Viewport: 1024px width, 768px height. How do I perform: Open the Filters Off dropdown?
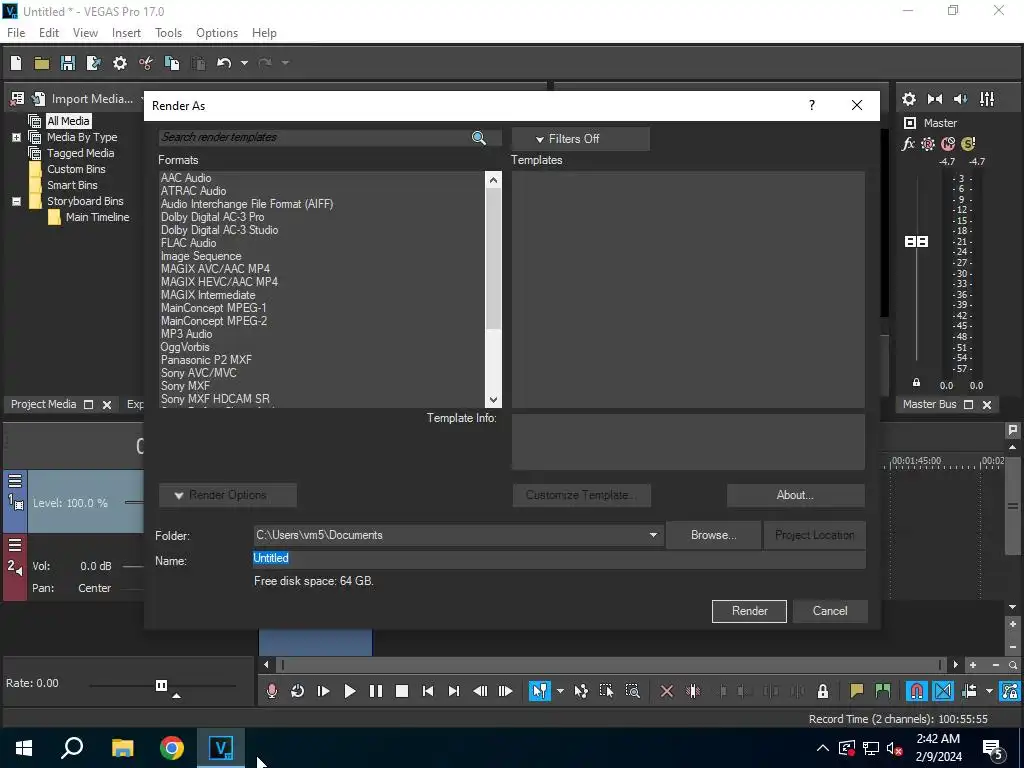click(581, 138)
